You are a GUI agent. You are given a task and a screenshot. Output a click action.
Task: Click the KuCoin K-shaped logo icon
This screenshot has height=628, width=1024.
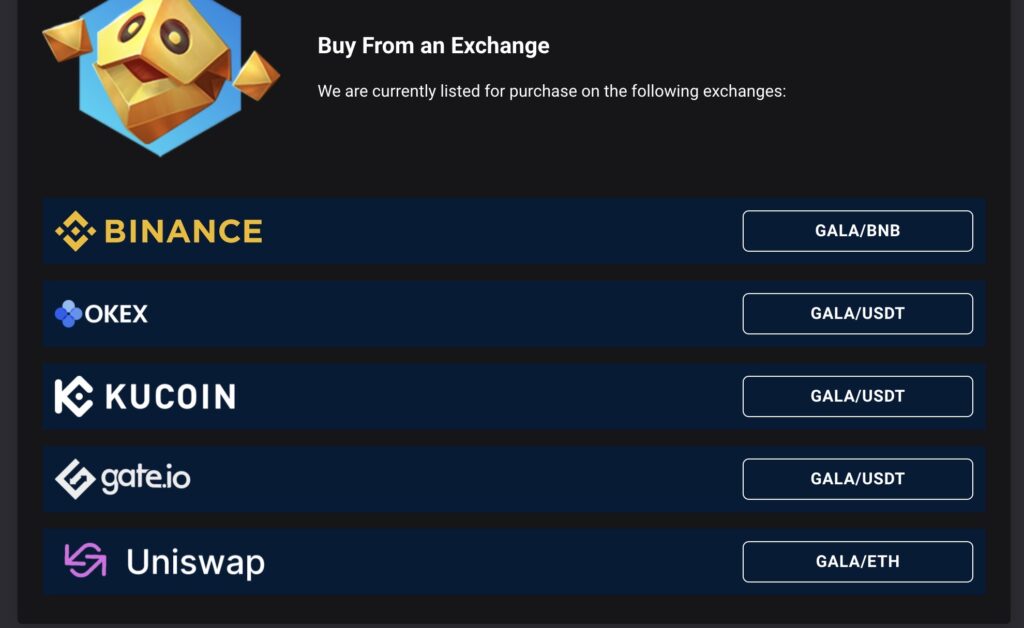pyautogui.click(x=74, y=396)
